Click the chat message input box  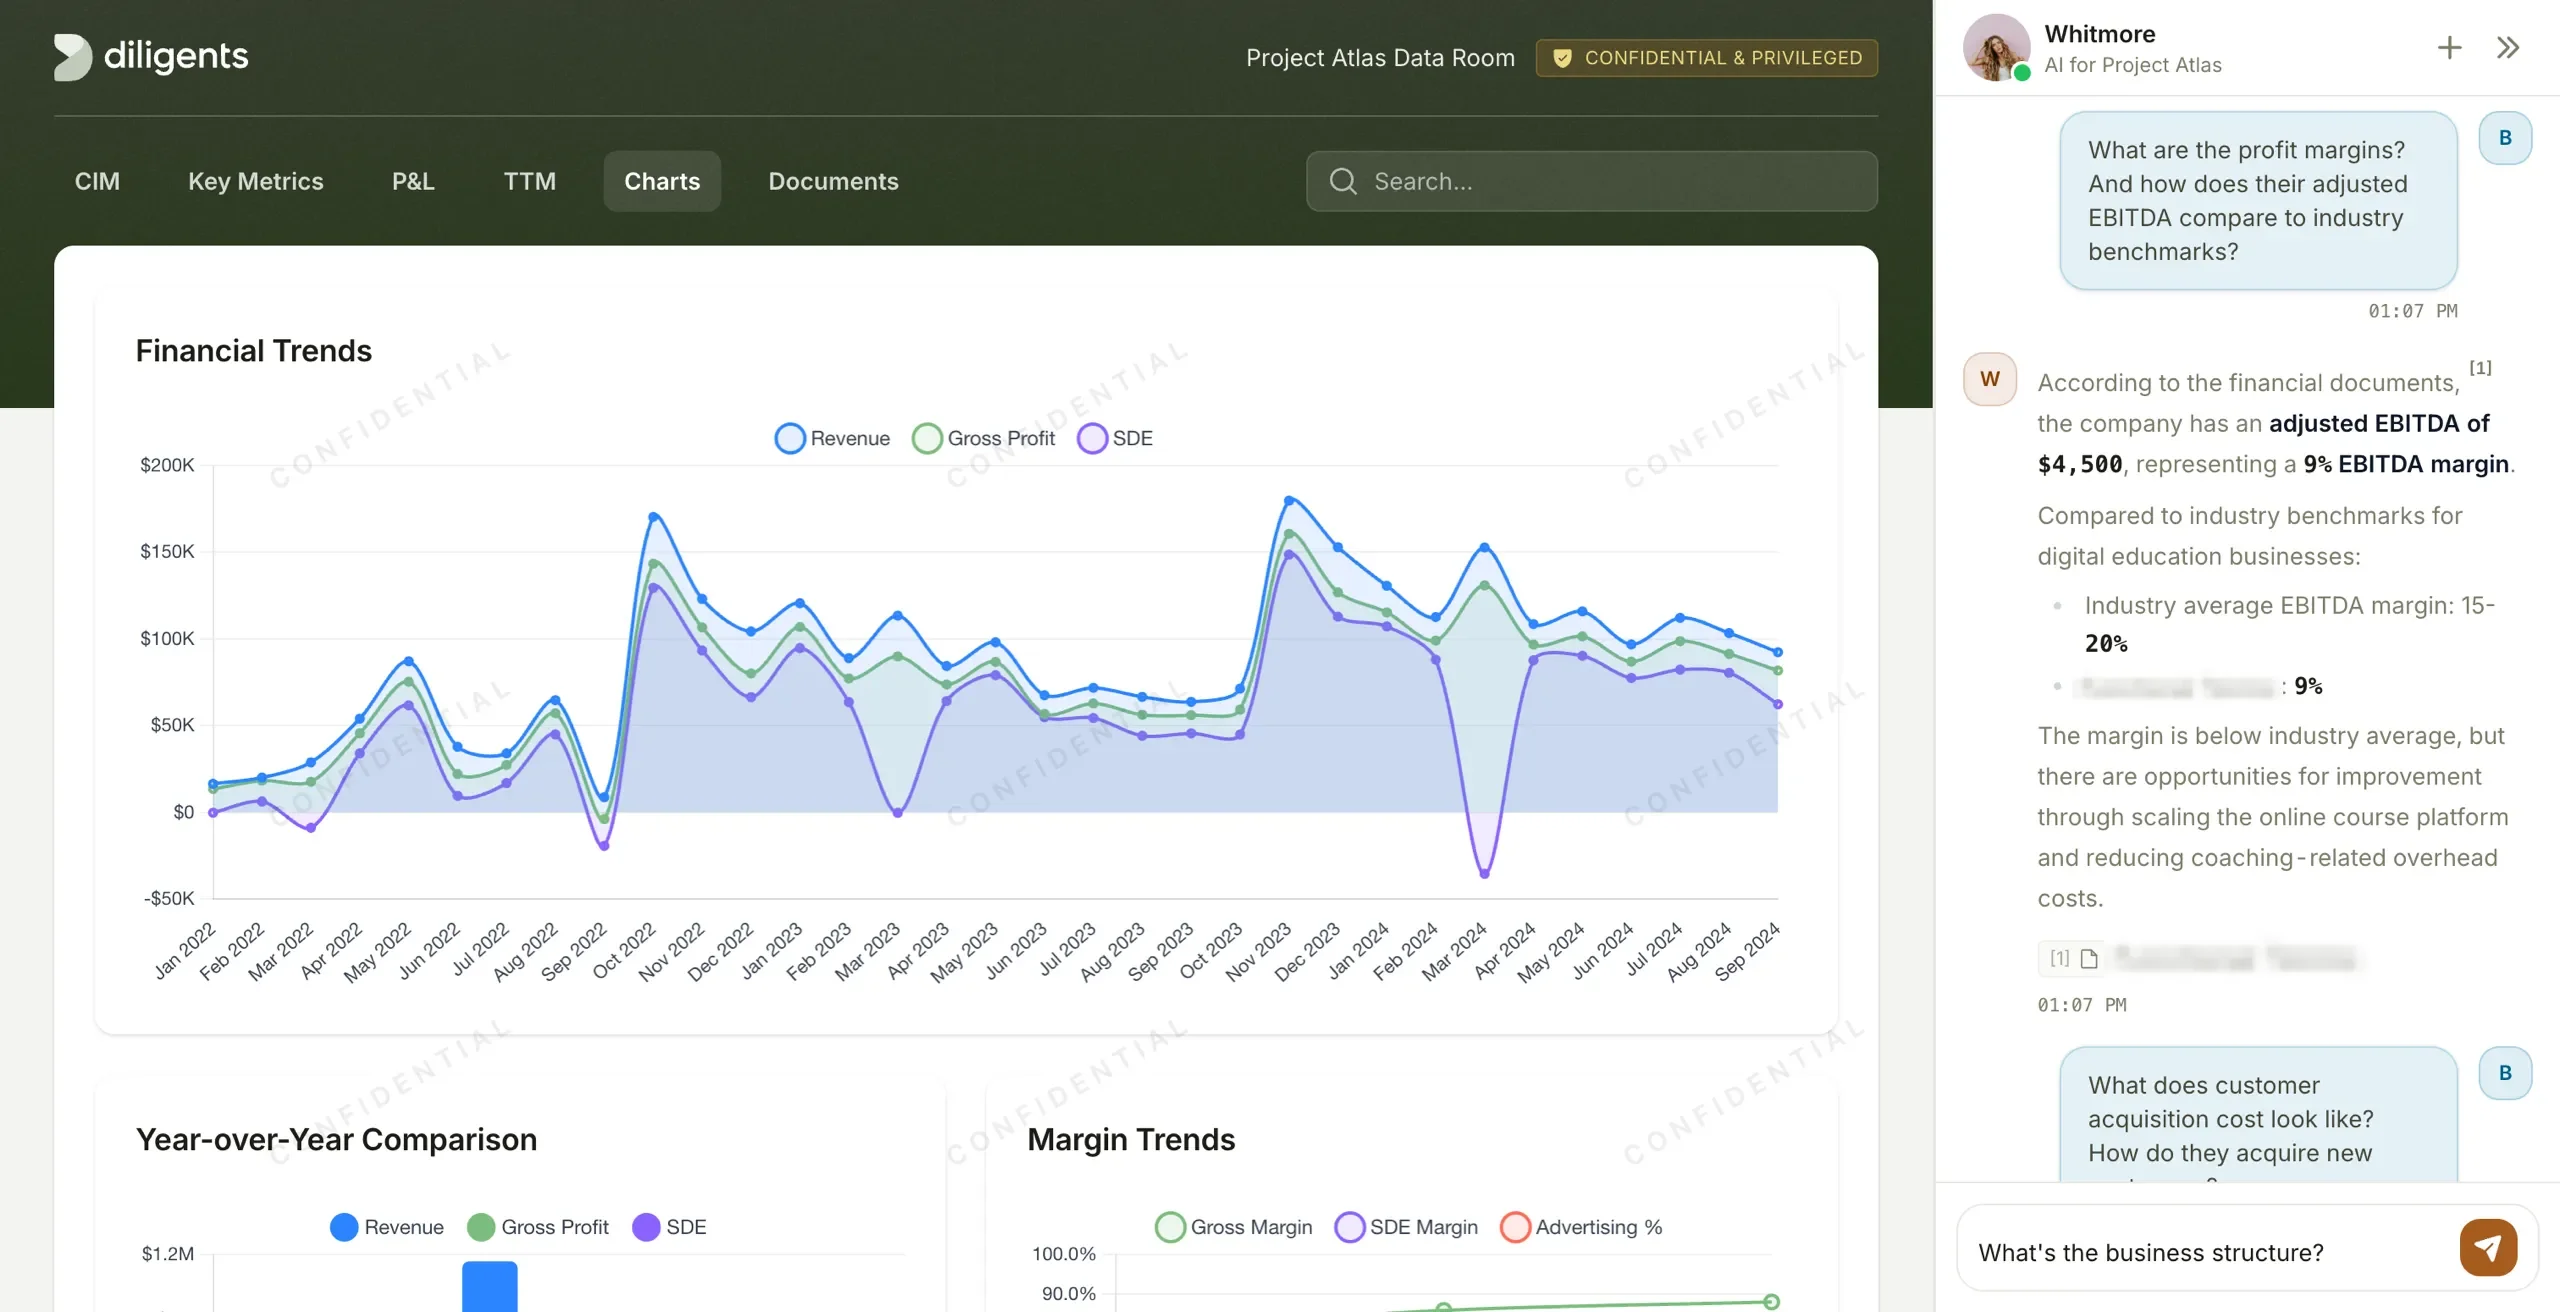click(x=2150, y=1250)
